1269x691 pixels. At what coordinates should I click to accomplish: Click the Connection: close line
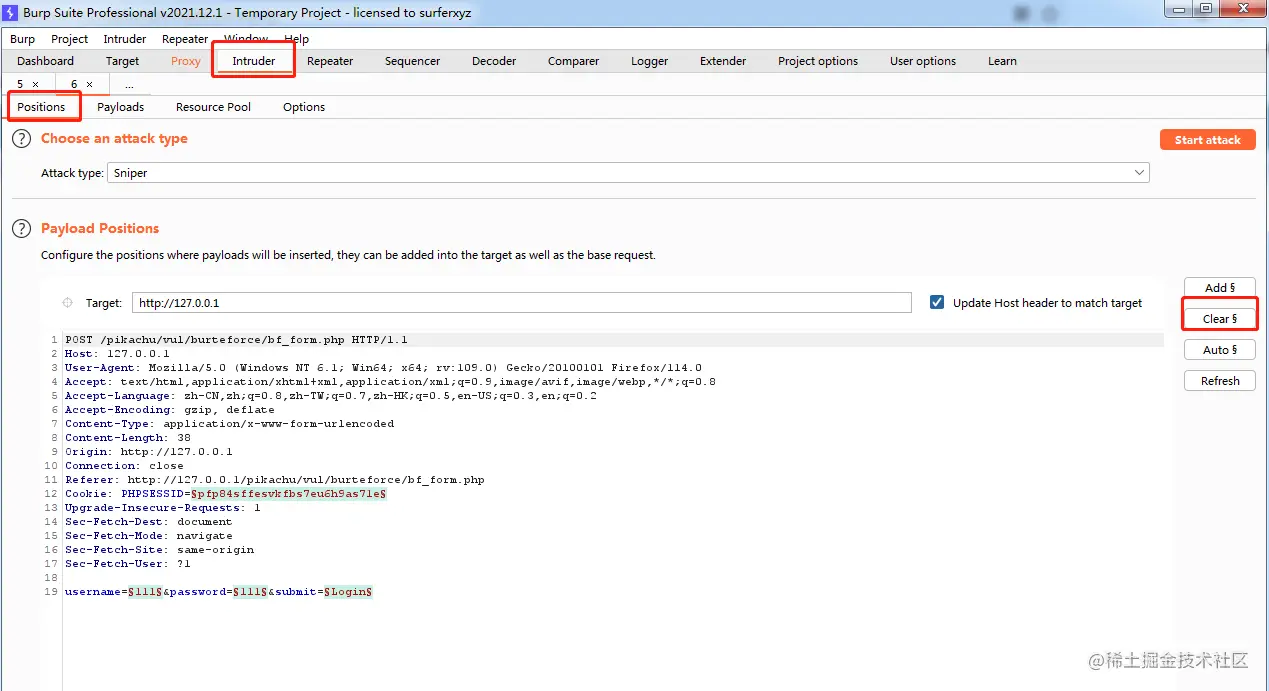pyautogui.click(x=124, y=466)
